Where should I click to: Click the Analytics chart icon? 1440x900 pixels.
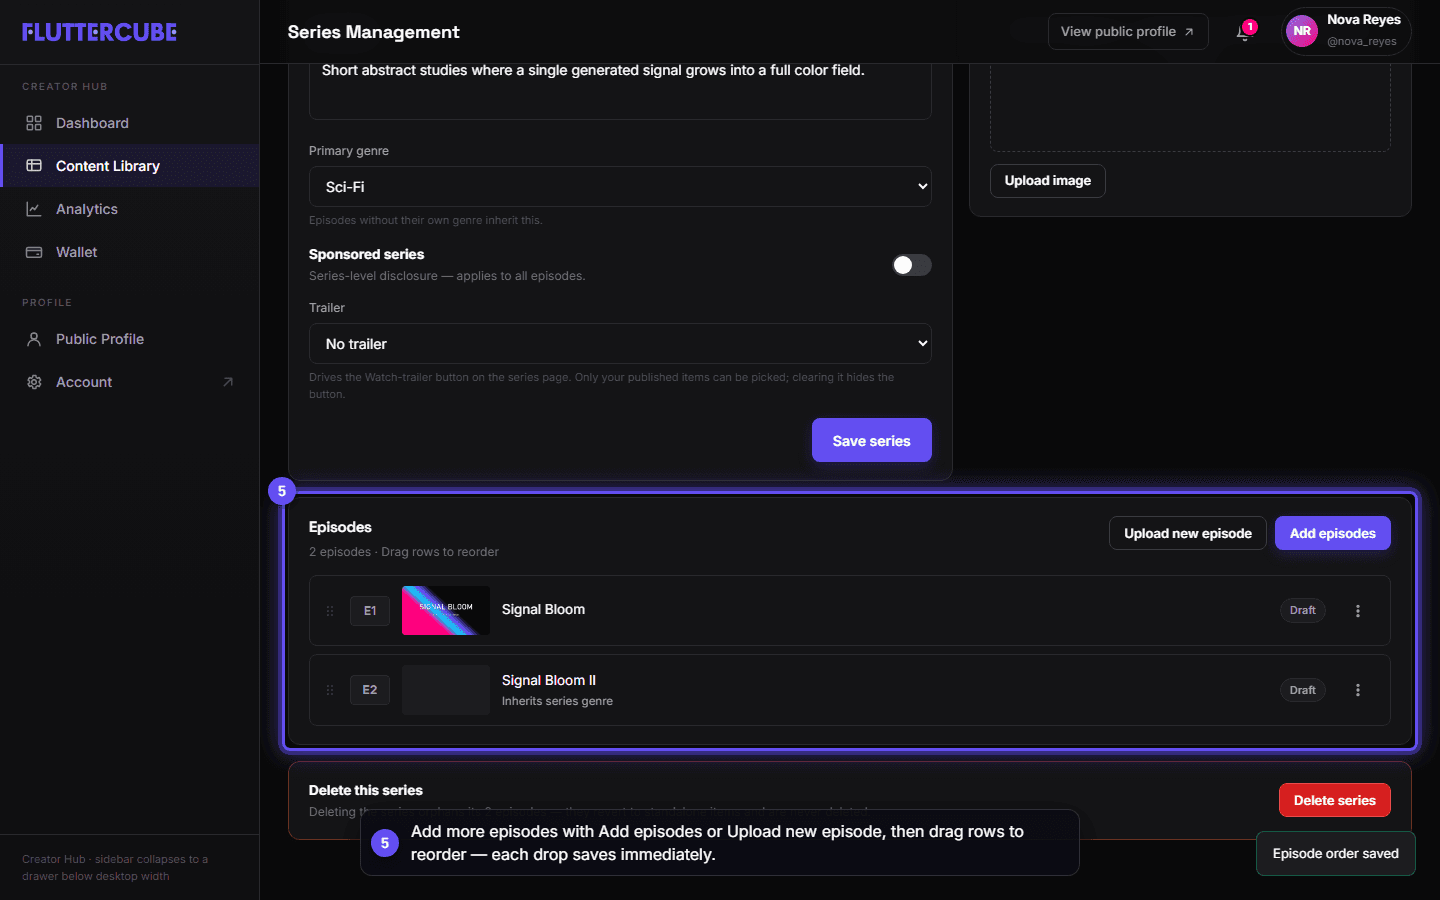[34, 209]
